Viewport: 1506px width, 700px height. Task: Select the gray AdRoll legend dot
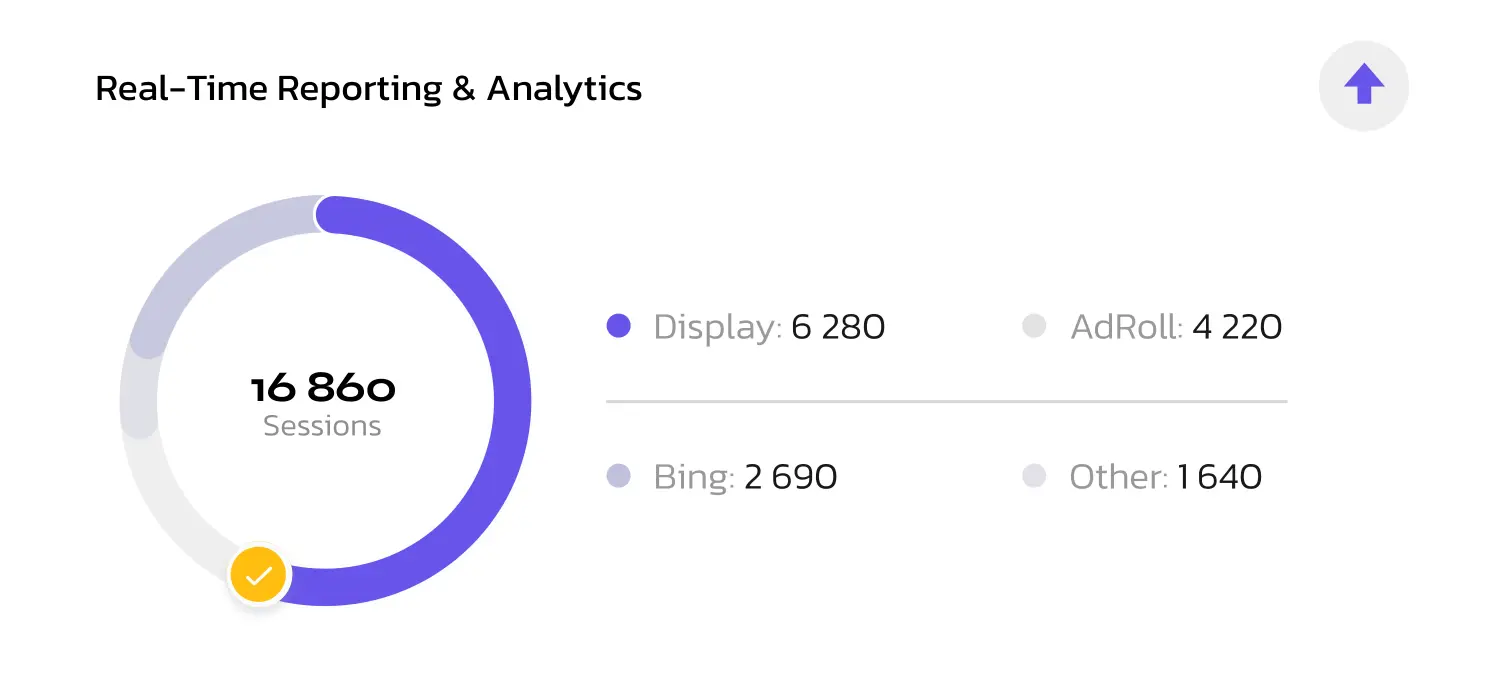[x=1034, y=326]
